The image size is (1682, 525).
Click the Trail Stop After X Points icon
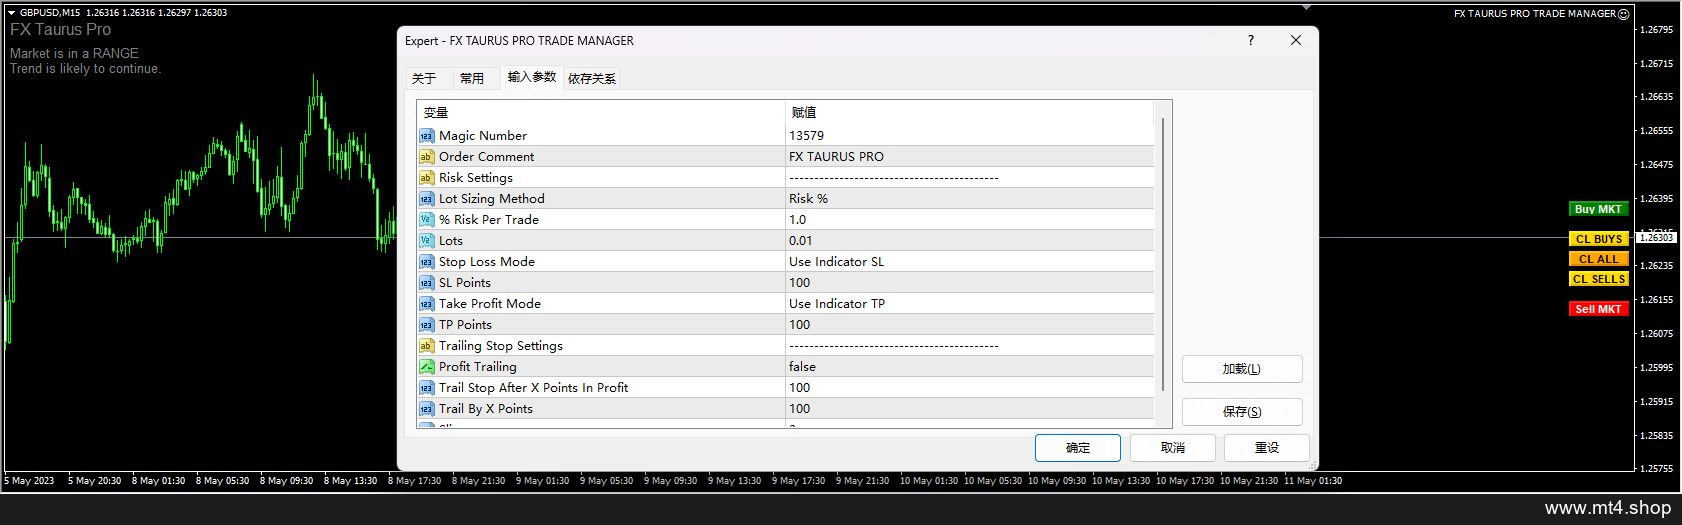point(426,388)
